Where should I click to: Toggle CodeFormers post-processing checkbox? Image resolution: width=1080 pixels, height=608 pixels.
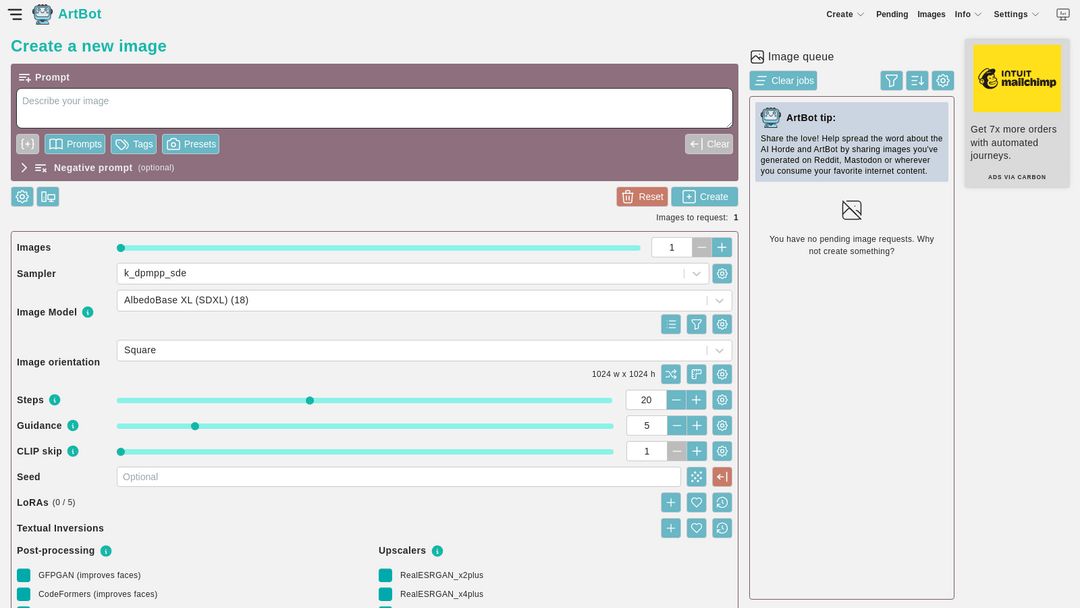(x=24, y=594)
